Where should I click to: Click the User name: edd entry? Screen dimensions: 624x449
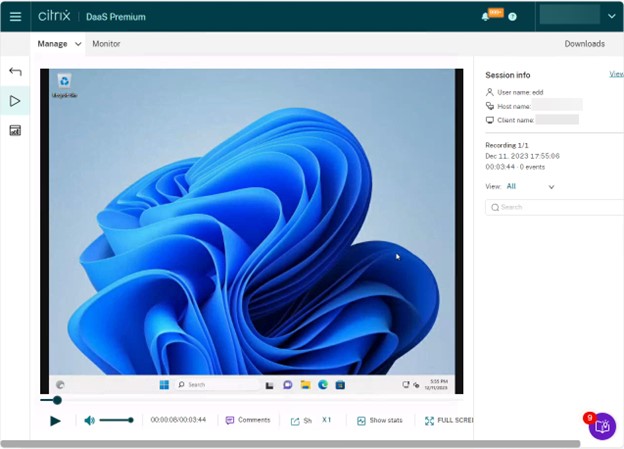(x=515, y=92)
